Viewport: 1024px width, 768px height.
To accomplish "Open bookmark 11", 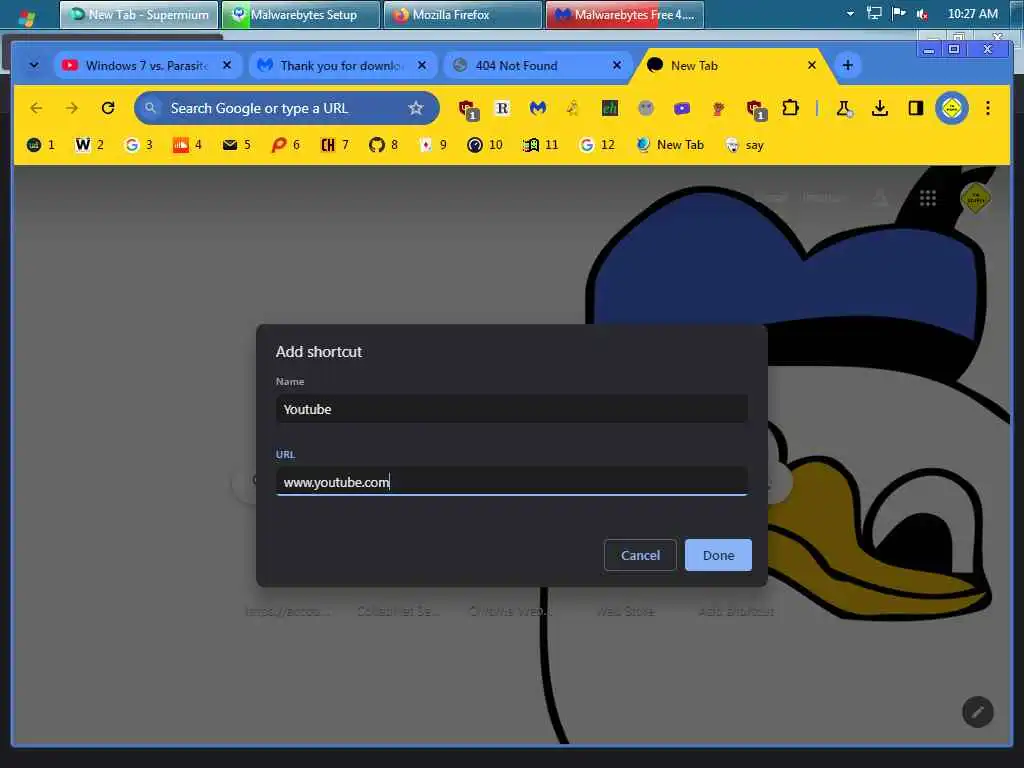I will [541, 145].
